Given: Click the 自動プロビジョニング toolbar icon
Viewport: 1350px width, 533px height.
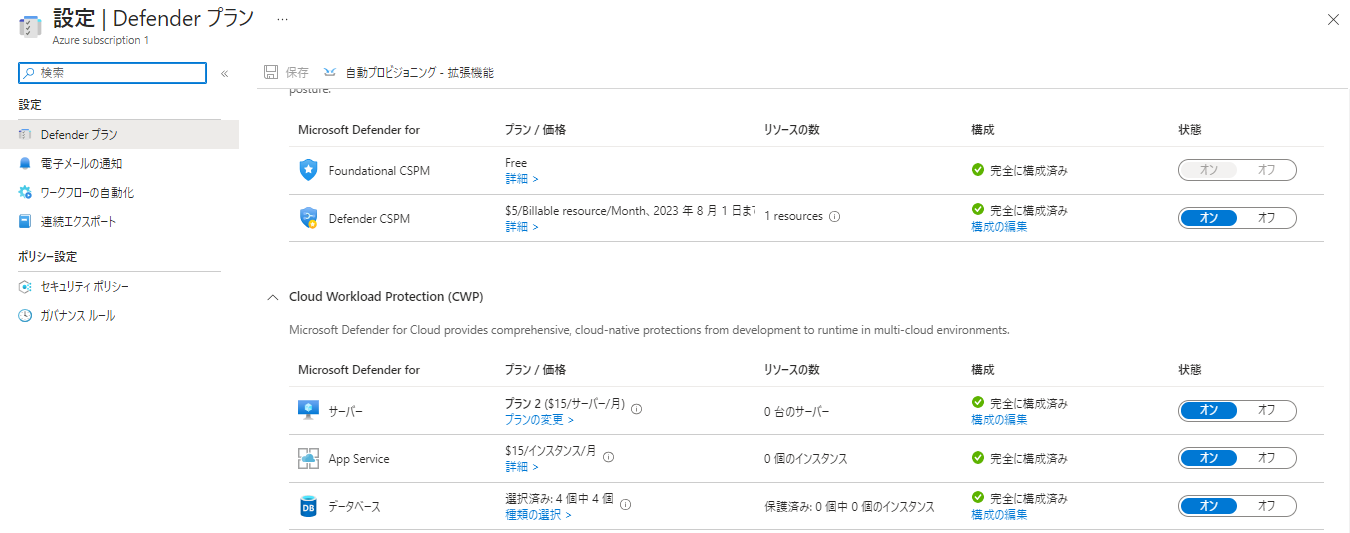Looking at the screenshot, I should (330, 72).
